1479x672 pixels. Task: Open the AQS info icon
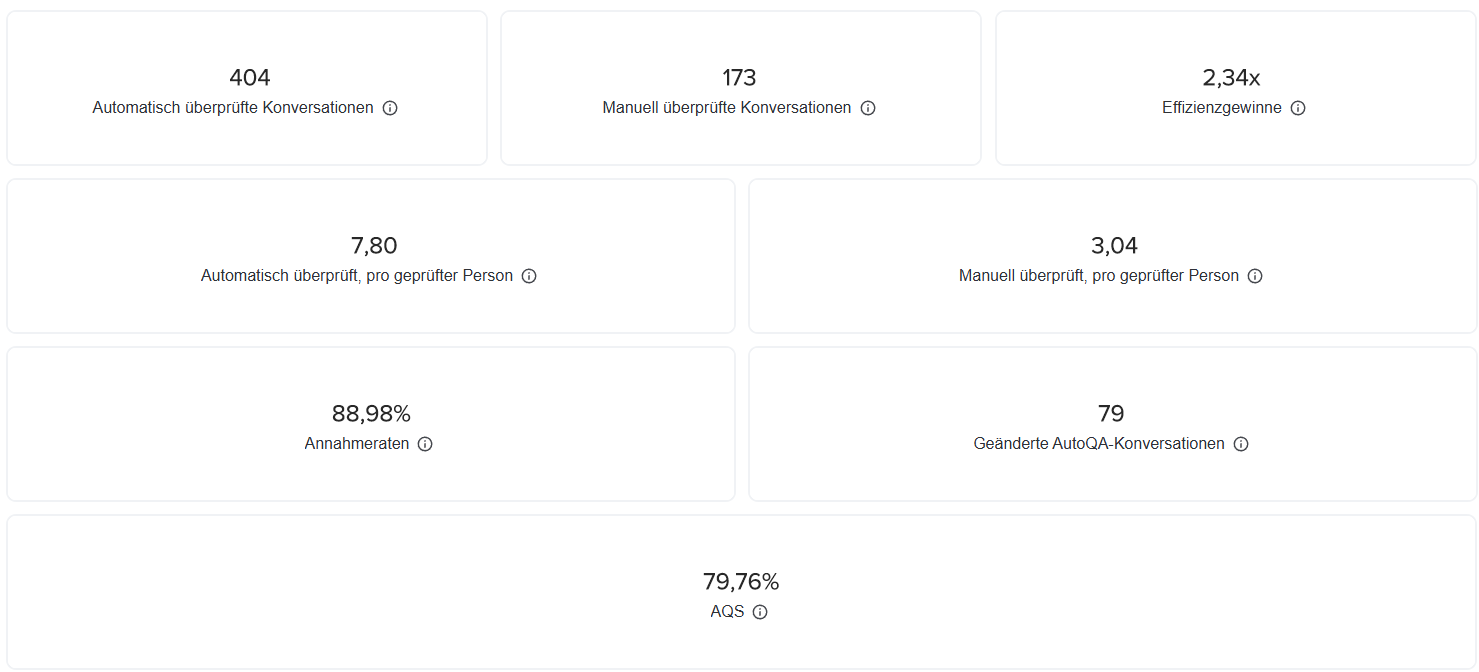tap(760, 612)
